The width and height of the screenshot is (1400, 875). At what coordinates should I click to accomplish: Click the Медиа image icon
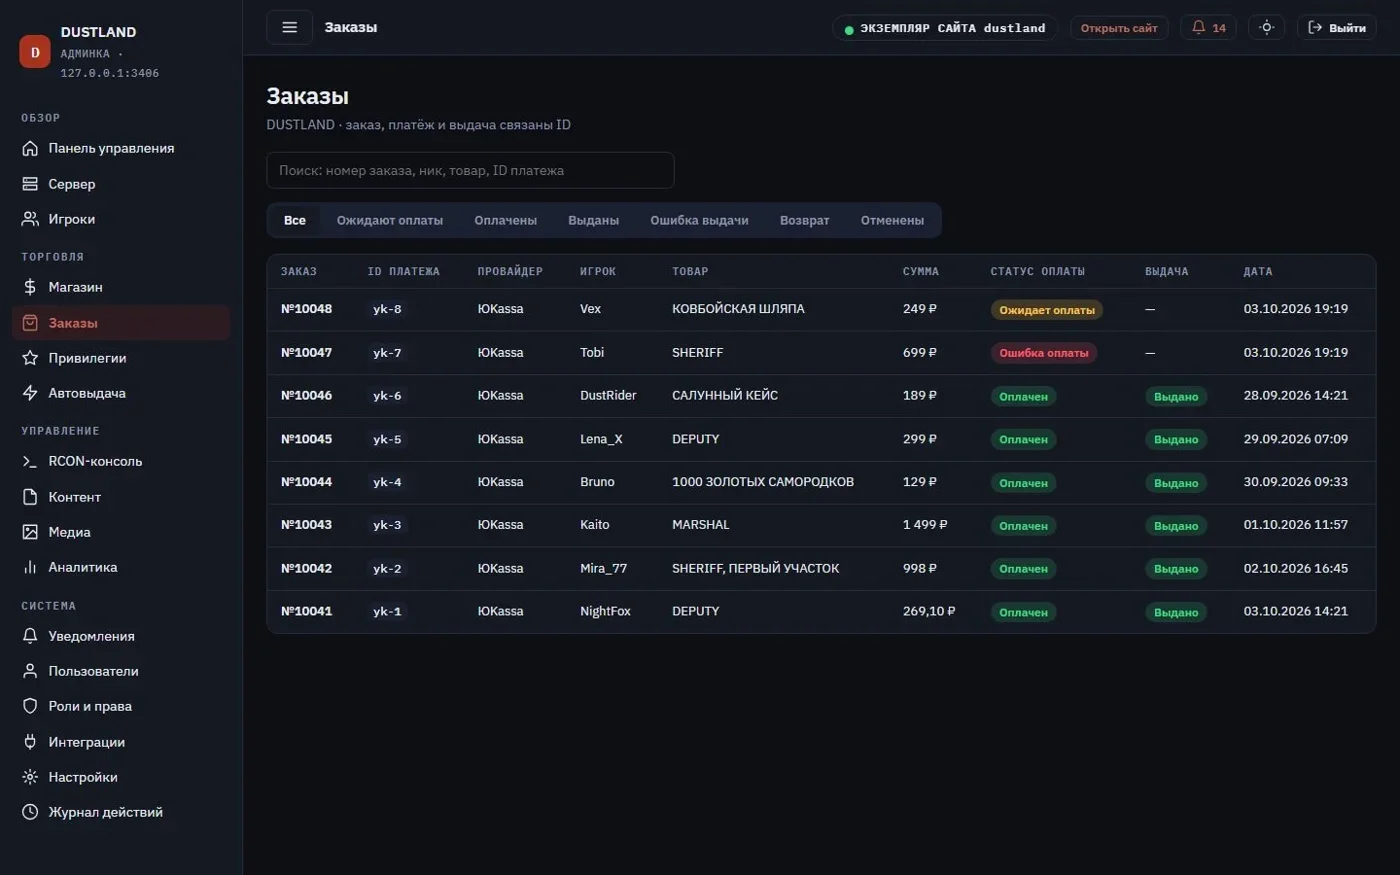click(x=30, y=532)
